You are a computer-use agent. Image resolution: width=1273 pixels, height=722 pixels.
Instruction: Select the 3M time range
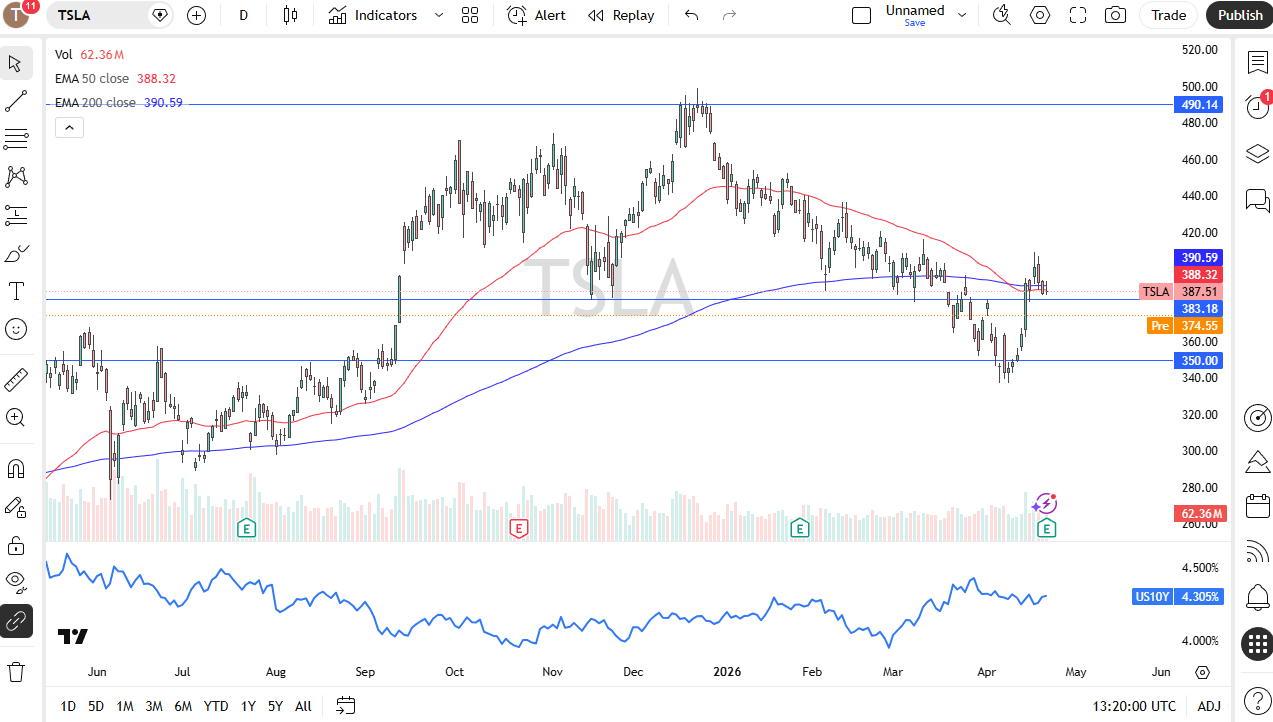click(154, 706)
